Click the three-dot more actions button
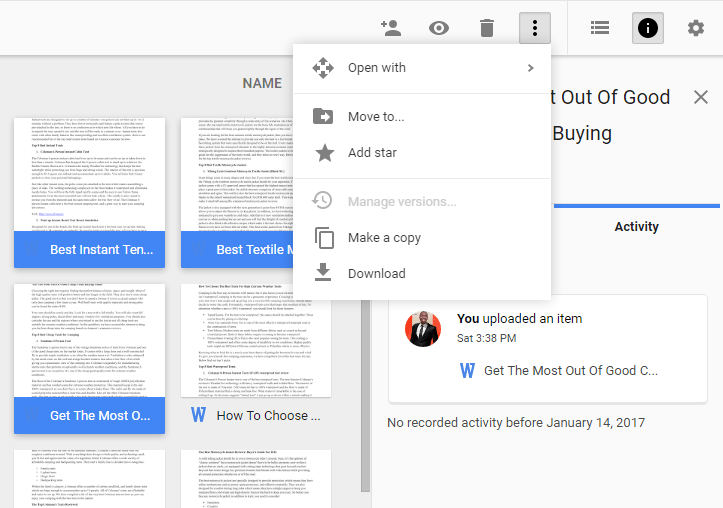Viewport: 723px width, 508px height. pos(535,28)
